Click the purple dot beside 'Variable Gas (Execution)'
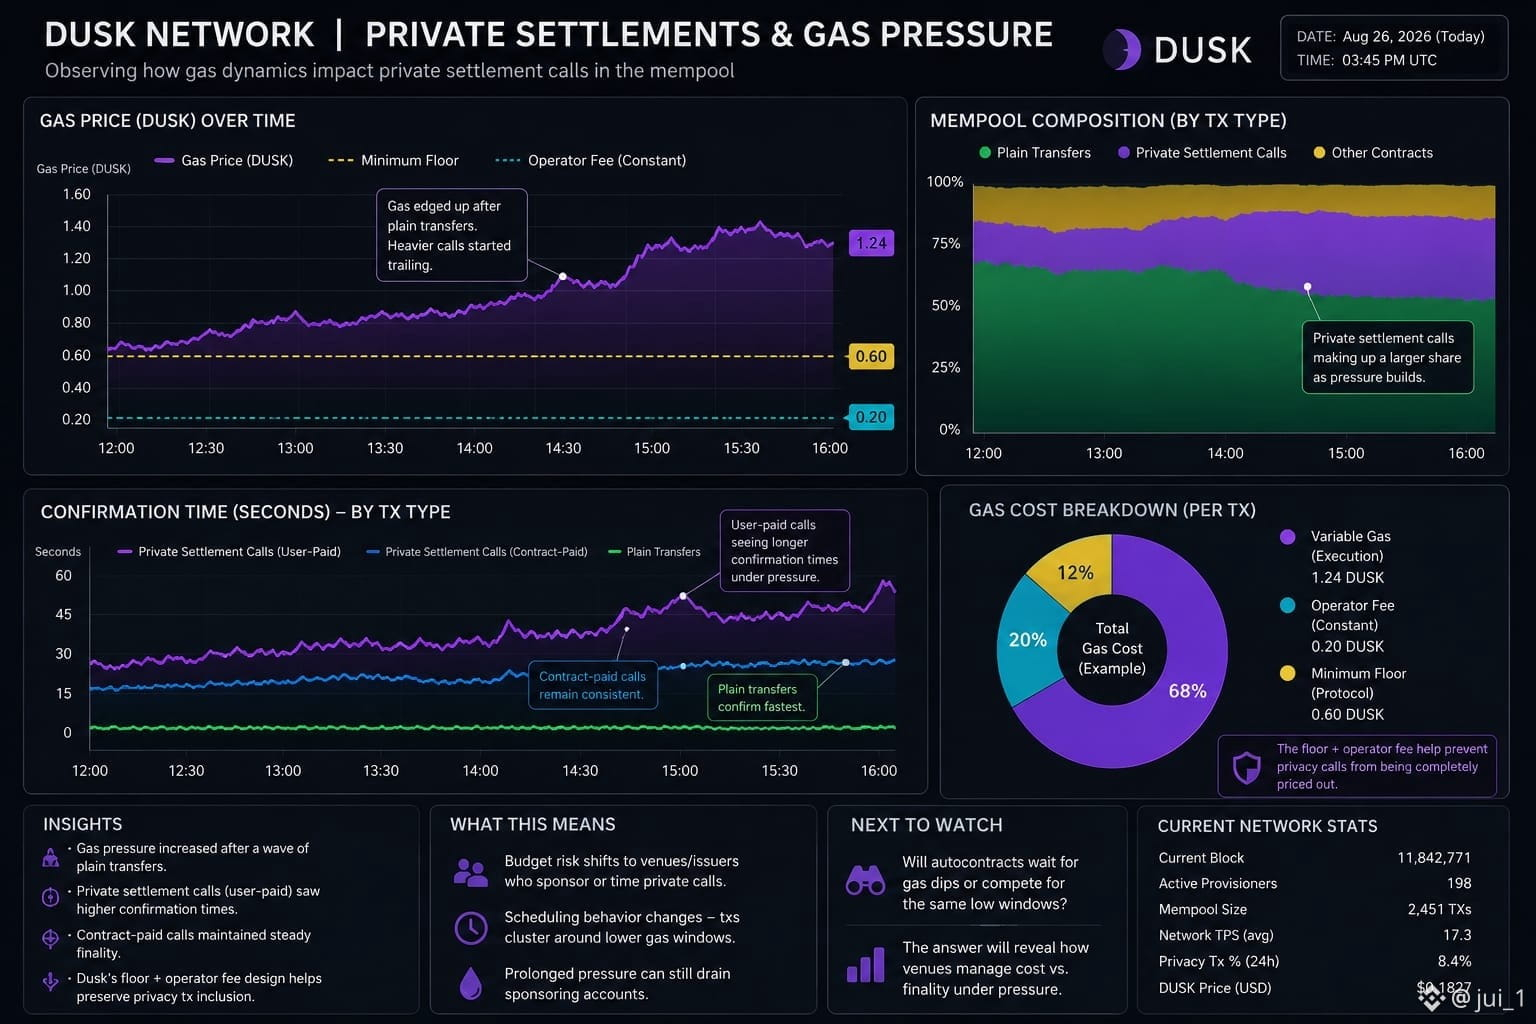Viewport: 1536px width, 1024px height. (x=1288, y=537)
